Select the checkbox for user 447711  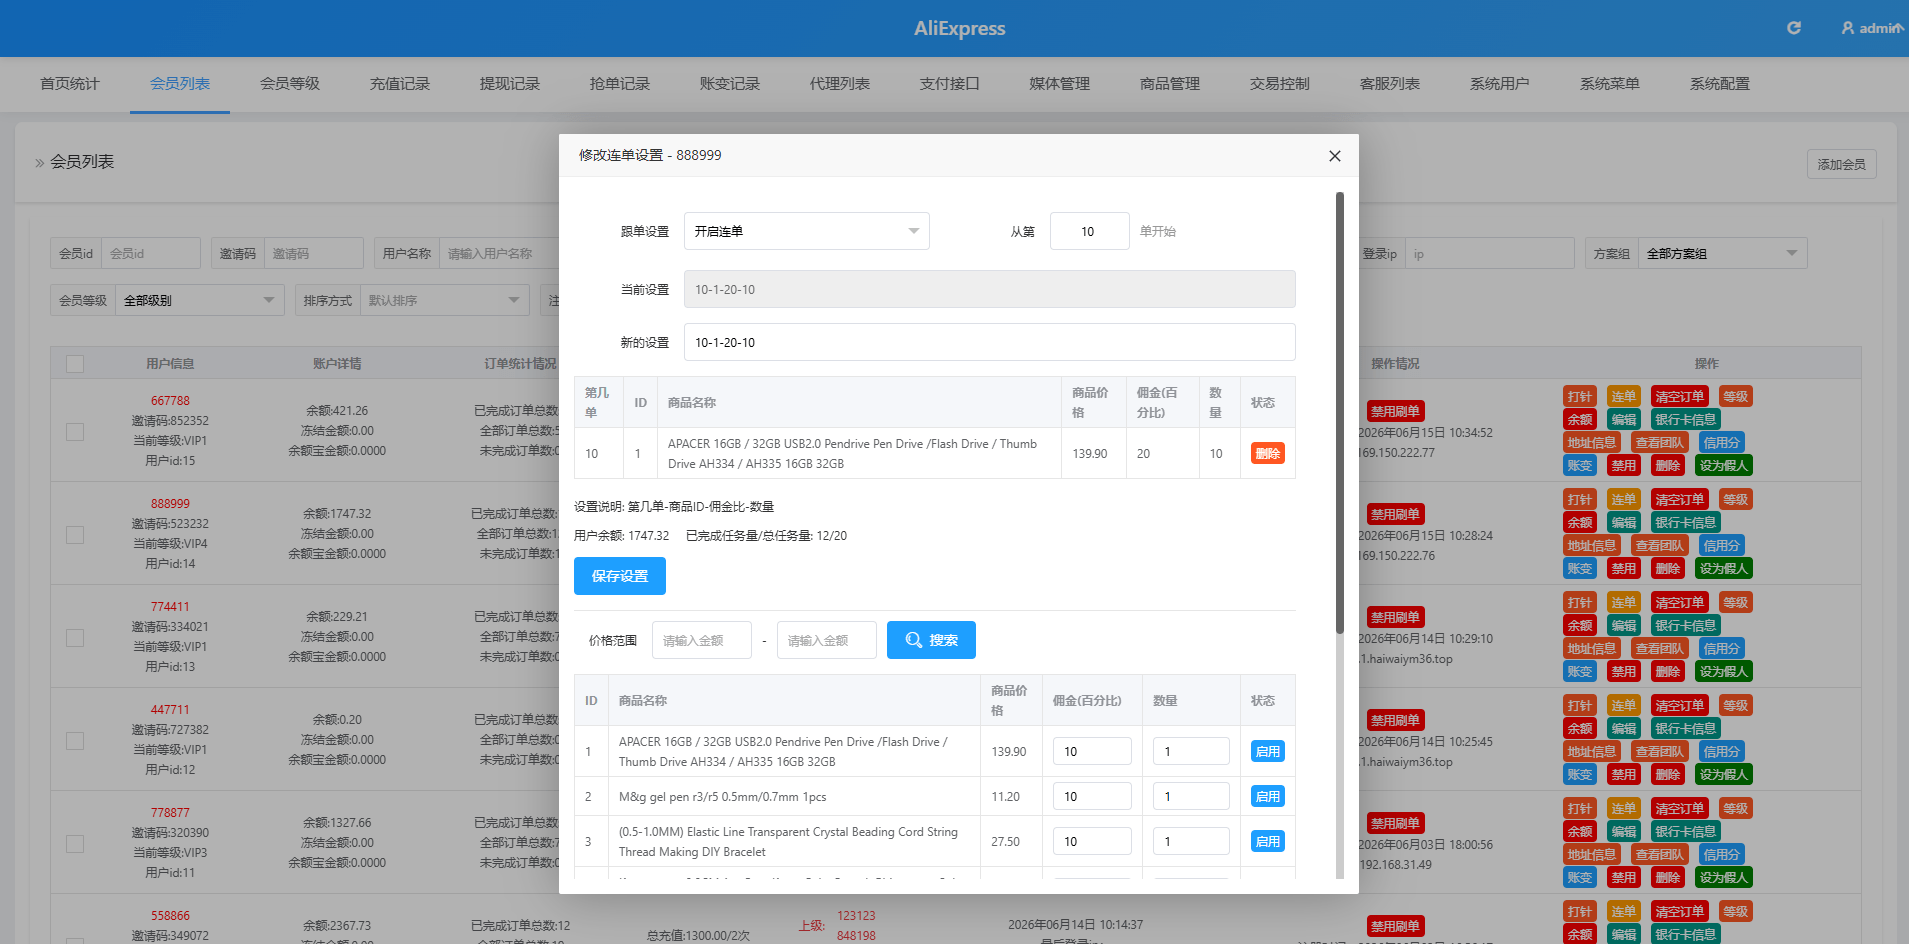(75, 741)
